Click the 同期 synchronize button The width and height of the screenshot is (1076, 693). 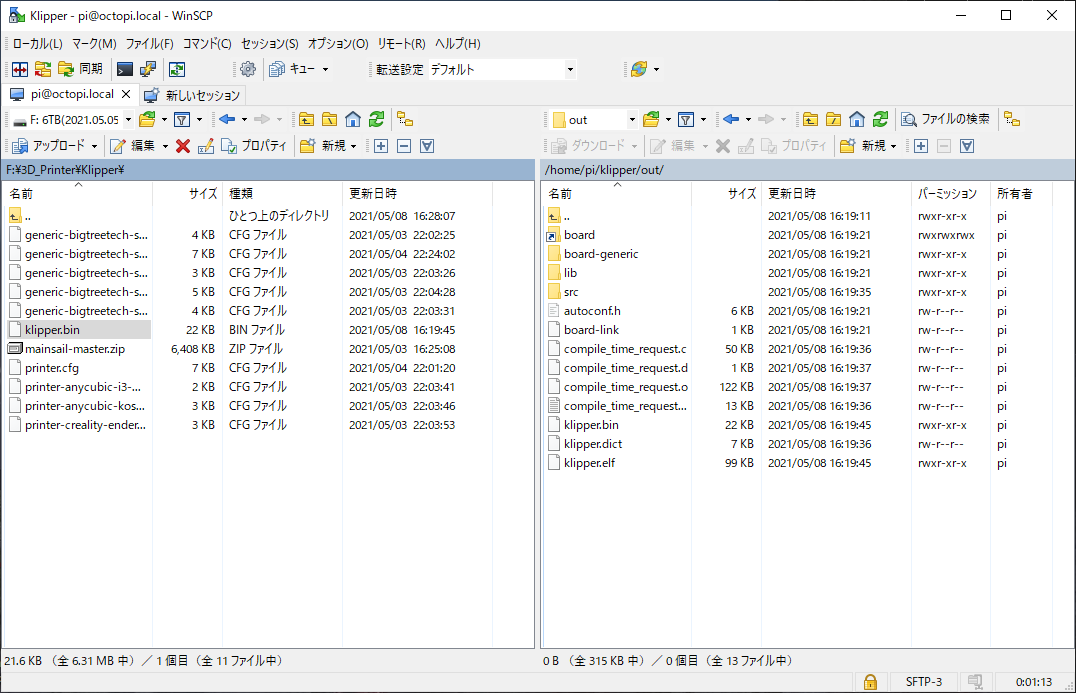click(81, 69)
